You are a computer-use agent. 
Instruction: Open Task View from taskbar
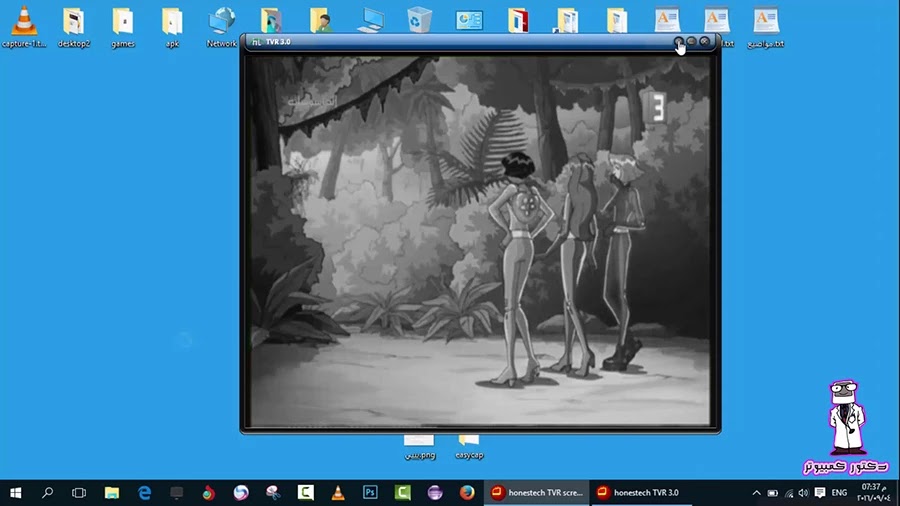click(x=79, y=493)
